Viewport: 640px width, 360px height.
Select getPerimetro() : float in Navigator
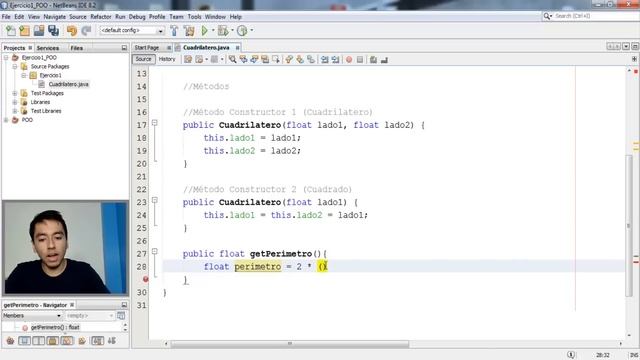coord(55,327)
